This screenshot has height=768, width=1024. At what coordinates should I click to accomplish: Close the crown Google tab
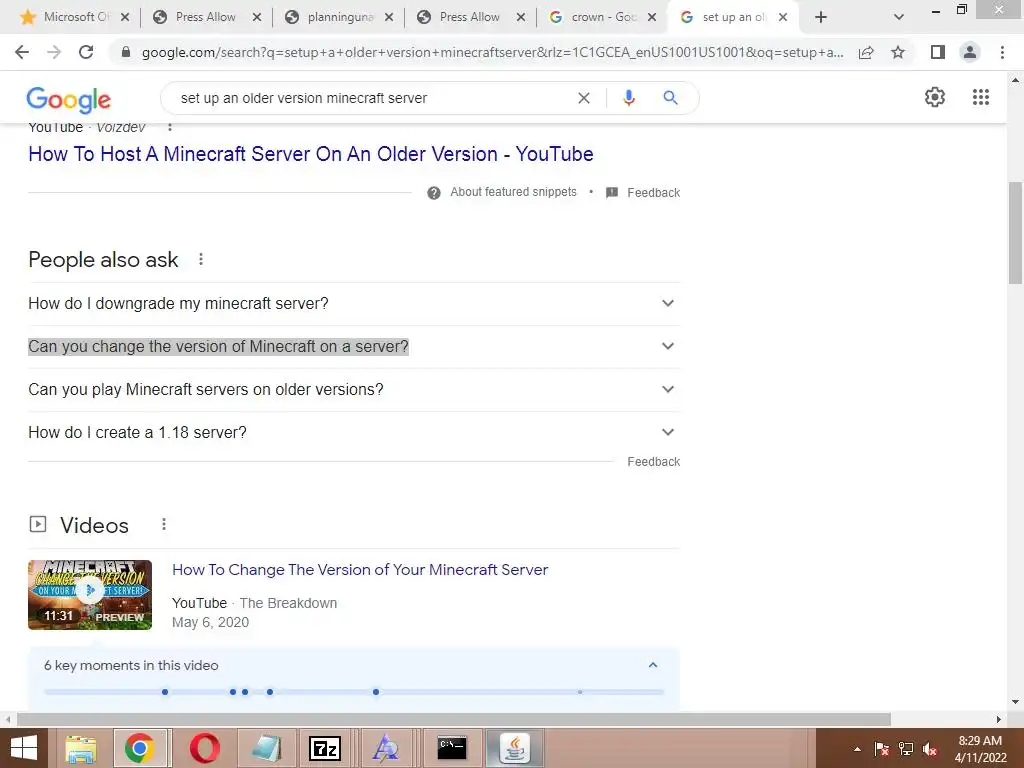click(x=652, y=18)
